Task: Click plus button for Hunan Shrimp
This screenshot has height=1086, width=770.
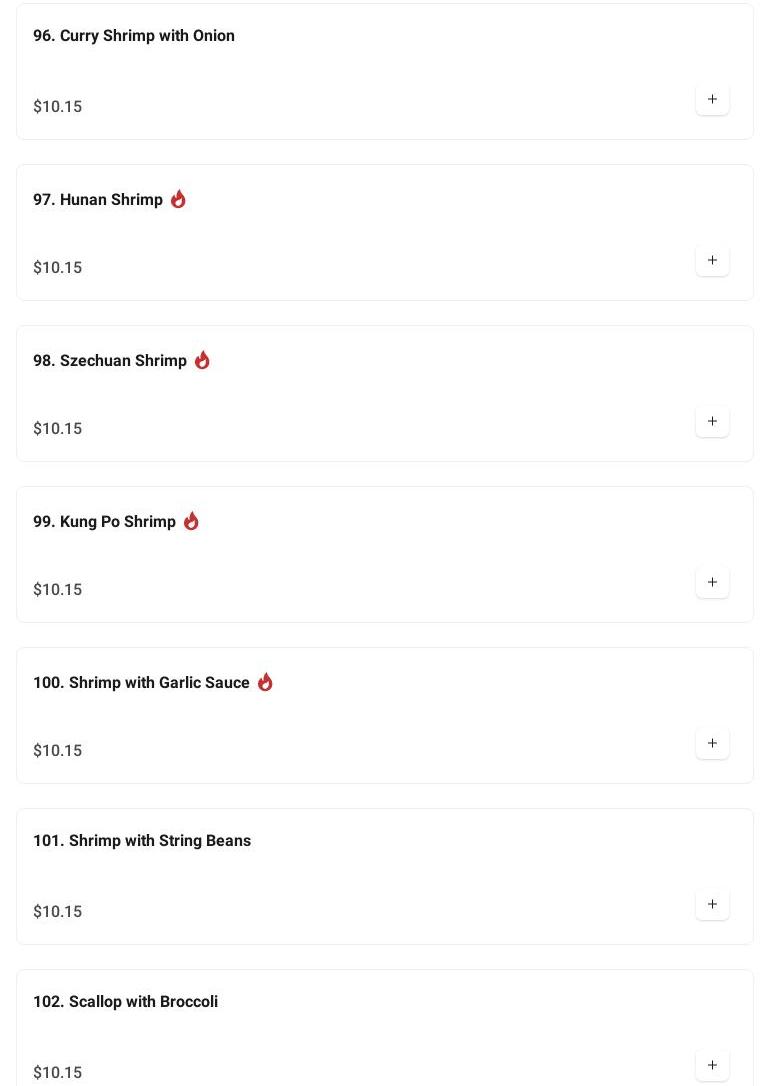Action: tap(712, 261)
